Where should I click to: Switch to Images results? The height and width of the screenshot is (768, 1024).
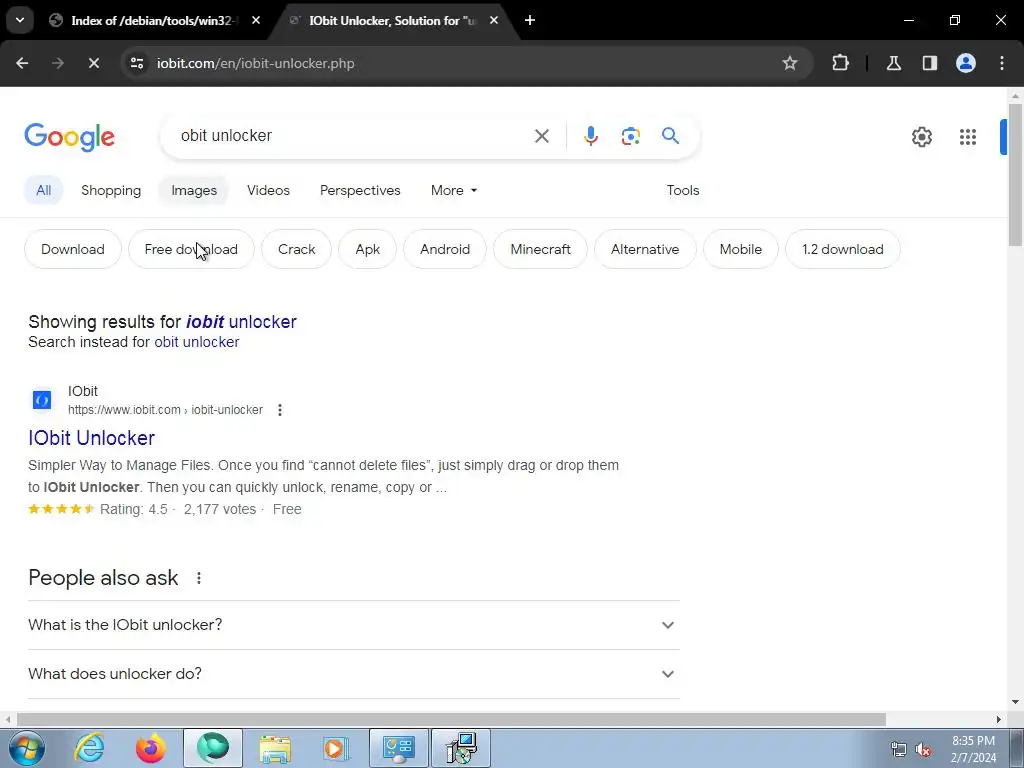click(x=194, y=190)
